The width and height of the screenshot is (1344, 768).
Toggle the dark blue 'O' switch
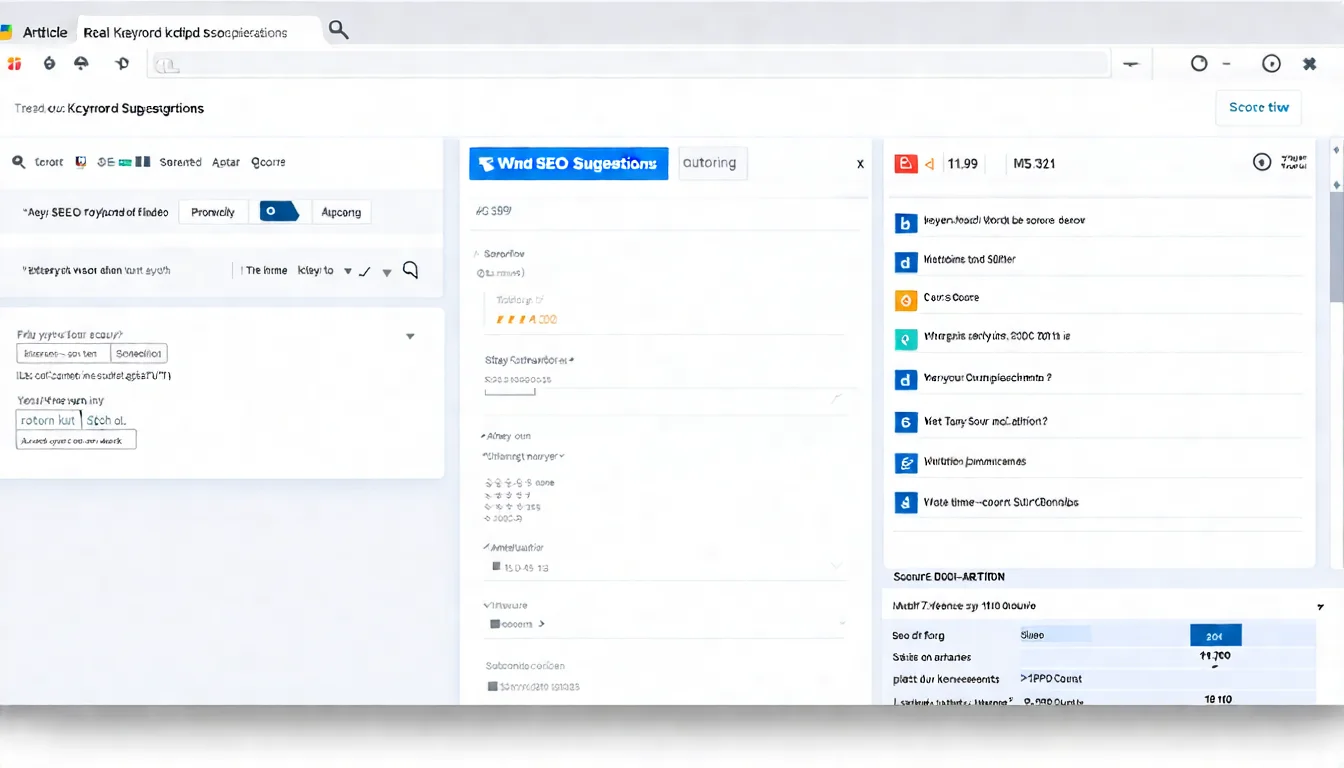278,211
